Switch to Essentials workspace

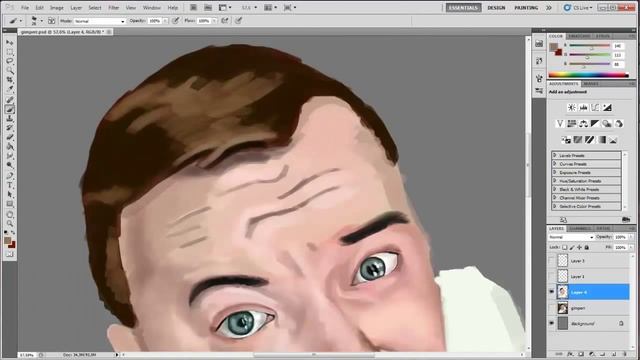click(463, 8)
